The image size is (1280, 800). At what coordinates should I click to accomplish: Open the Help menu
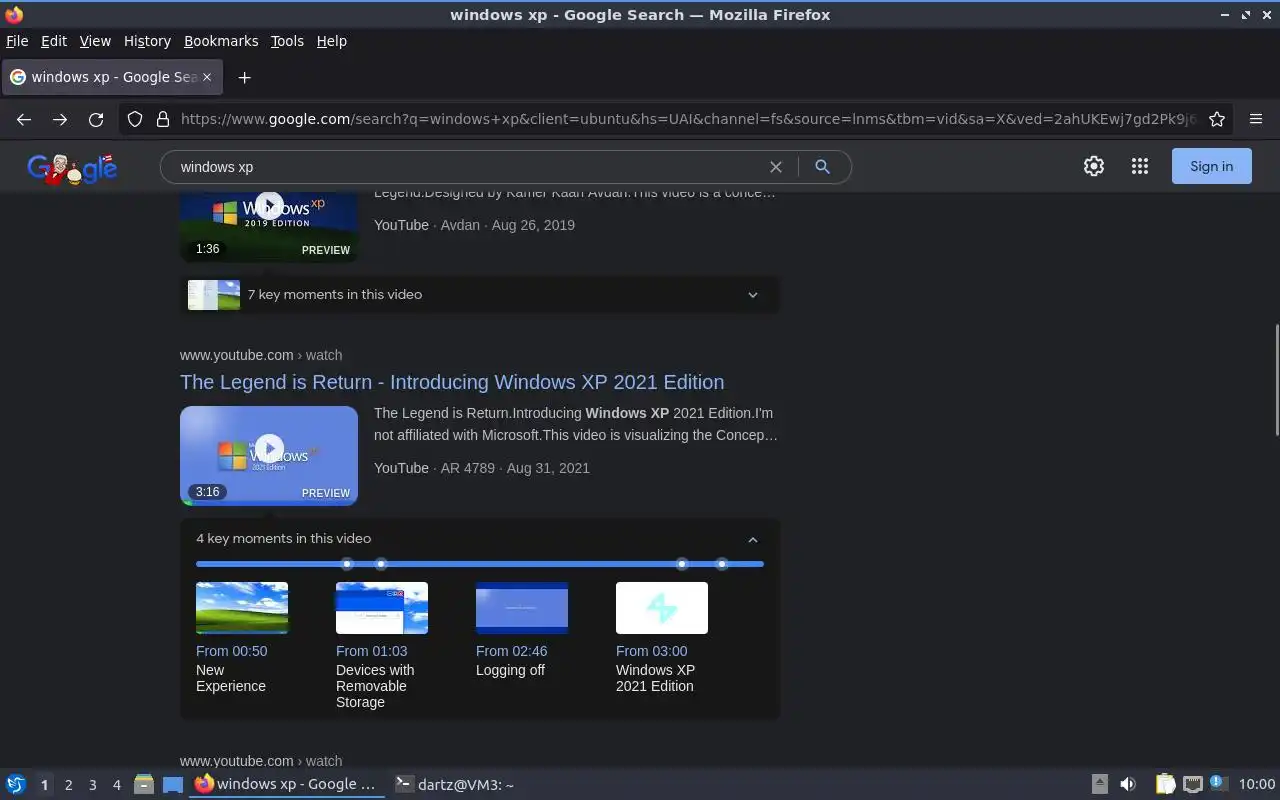tap(332, 41)
